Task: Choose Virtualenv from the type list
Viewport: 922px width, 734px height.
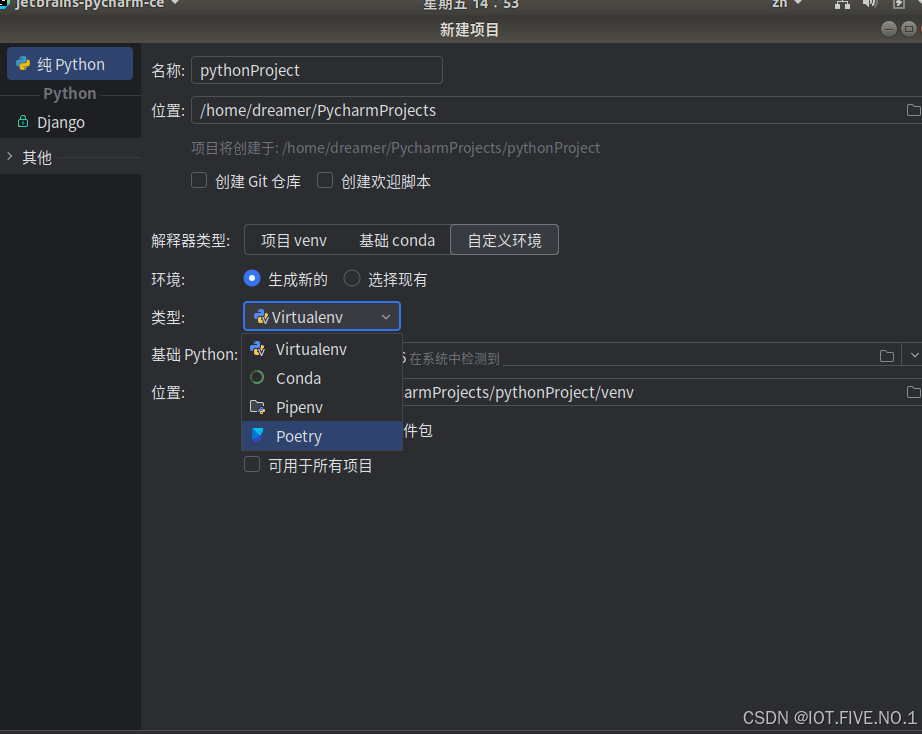Action: (x=322, y=349)
